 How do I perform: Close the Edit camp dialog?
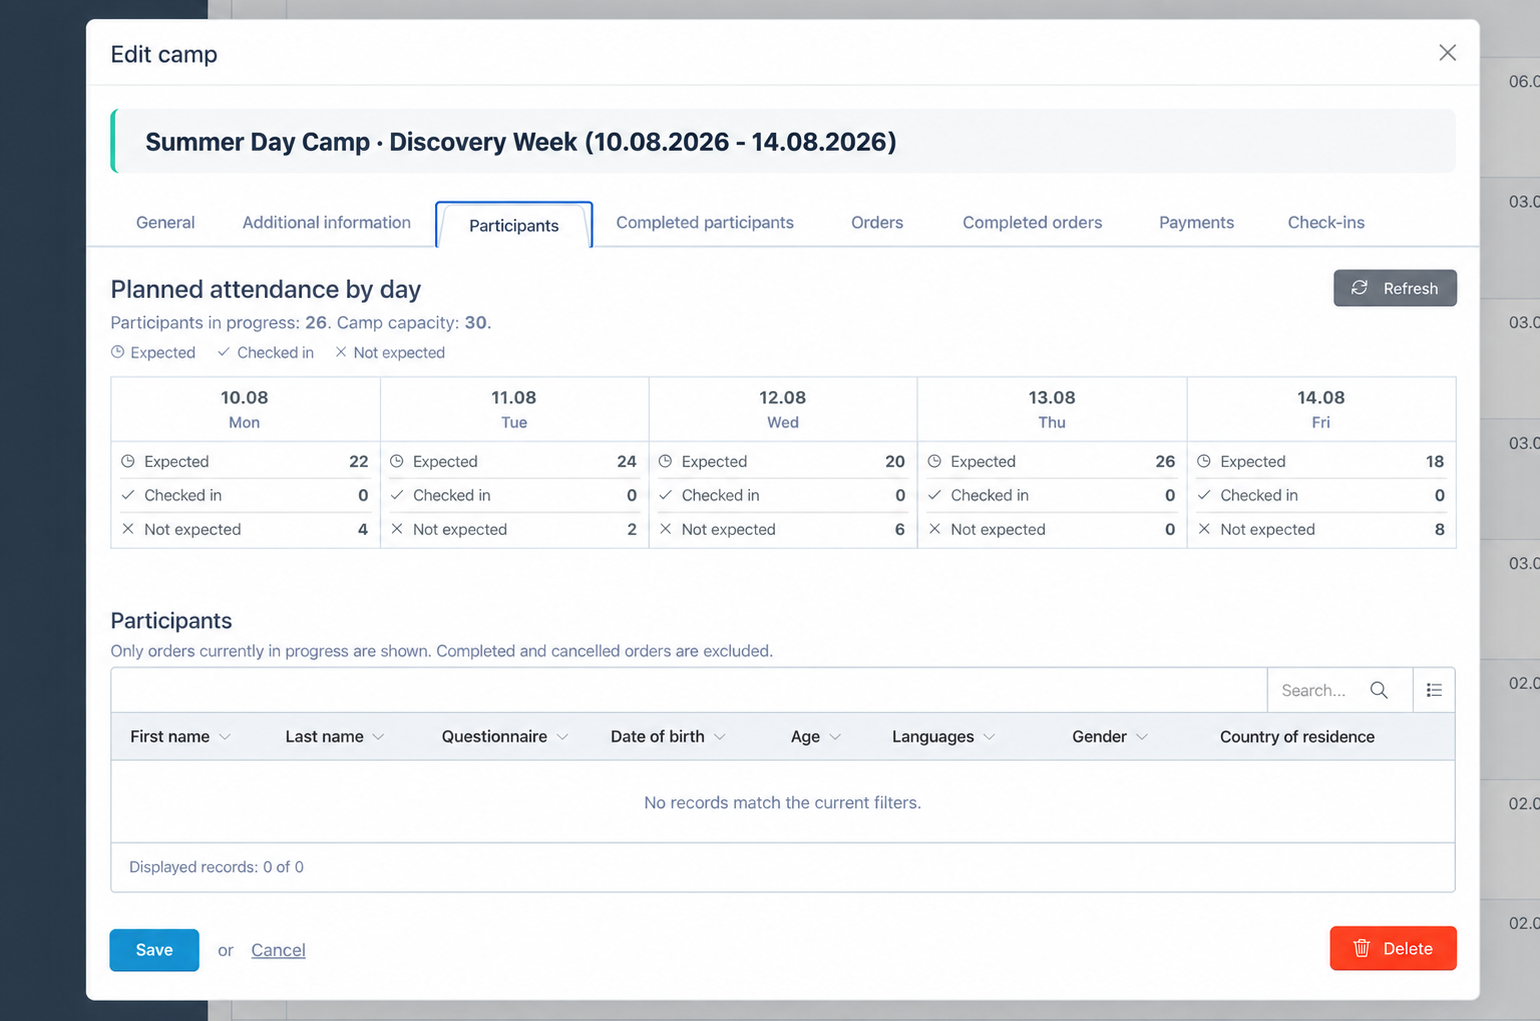pyautogui.click(x=1447, y=53)
